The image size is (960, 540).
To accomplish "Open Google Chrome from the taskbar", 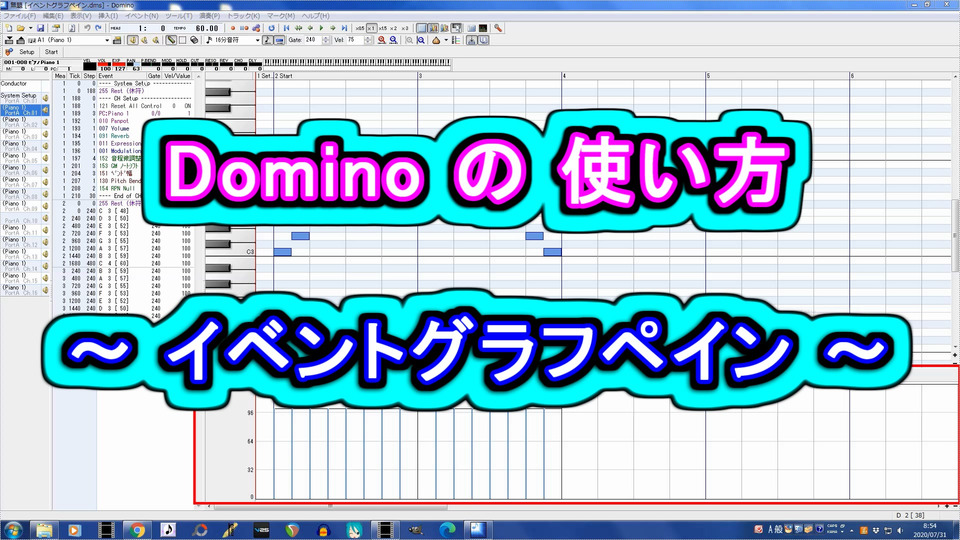I will (137, 530).
